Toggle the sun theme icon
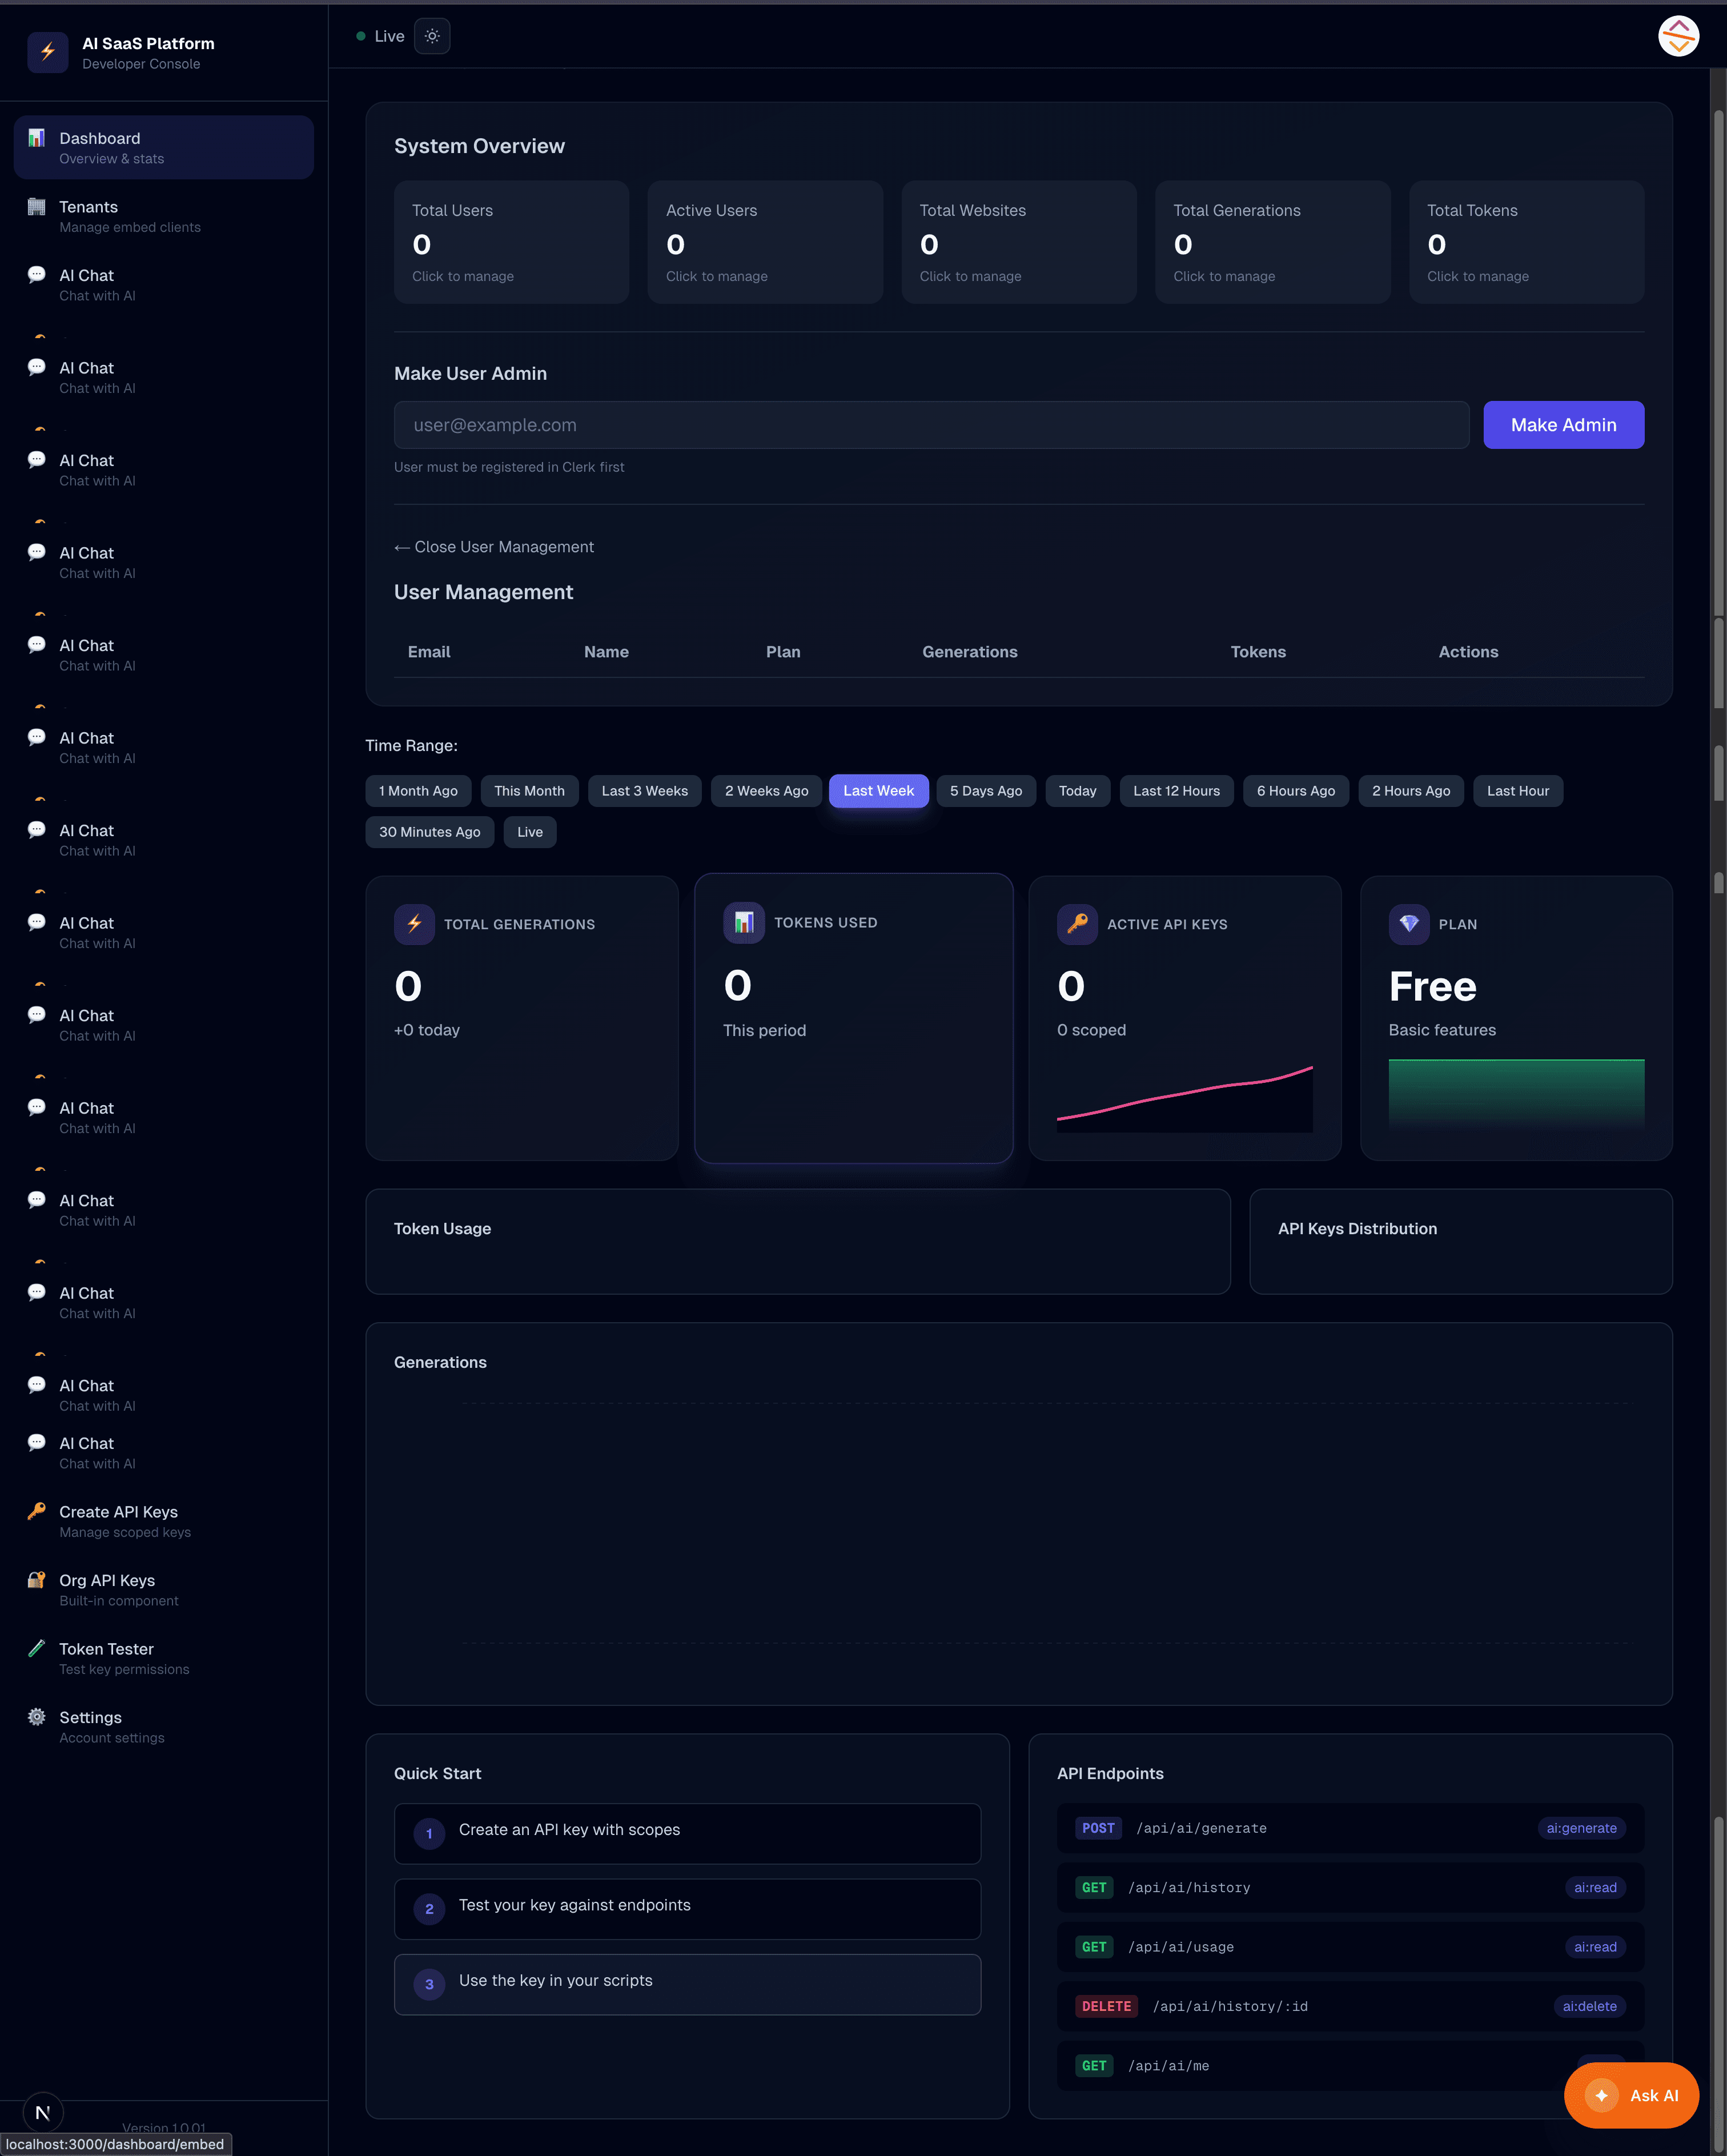 tap(432, 36)
